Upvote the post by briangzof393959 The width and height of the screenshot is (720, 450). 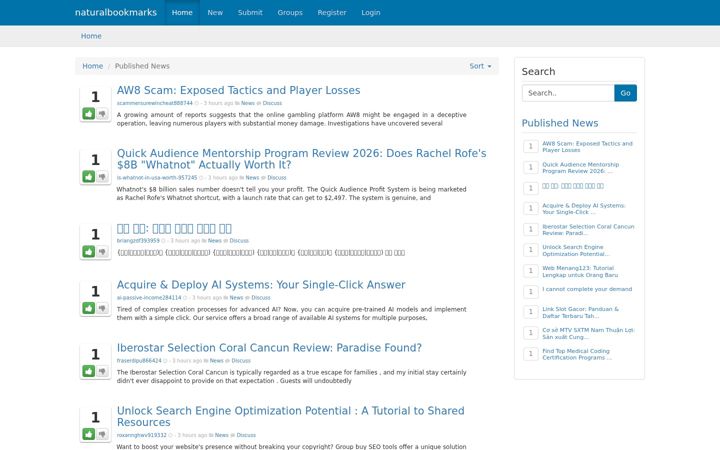pos(89,251)
